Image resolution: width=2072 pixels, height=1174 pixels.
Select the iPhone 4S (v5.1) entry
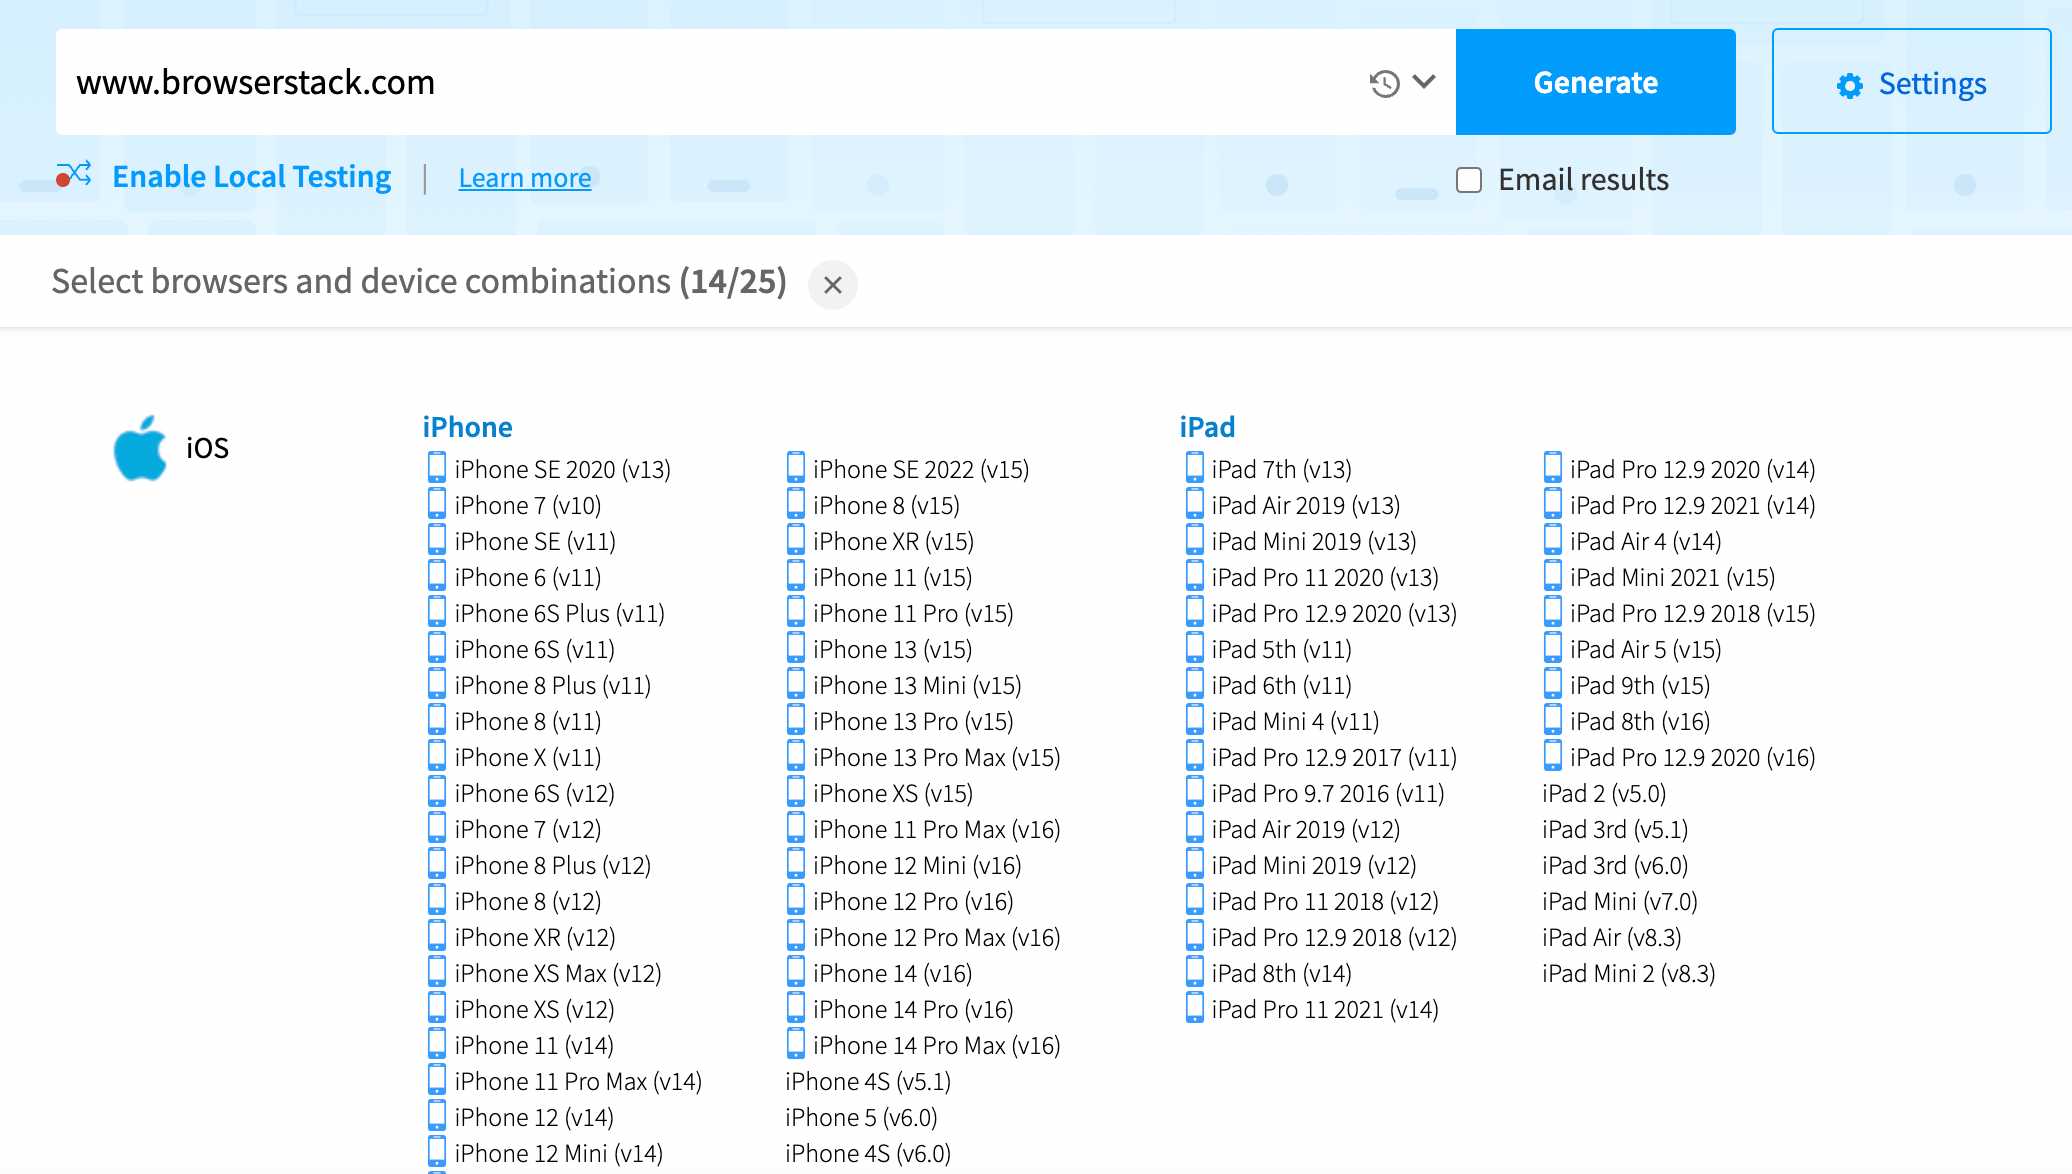click(x=868, y=1081)
